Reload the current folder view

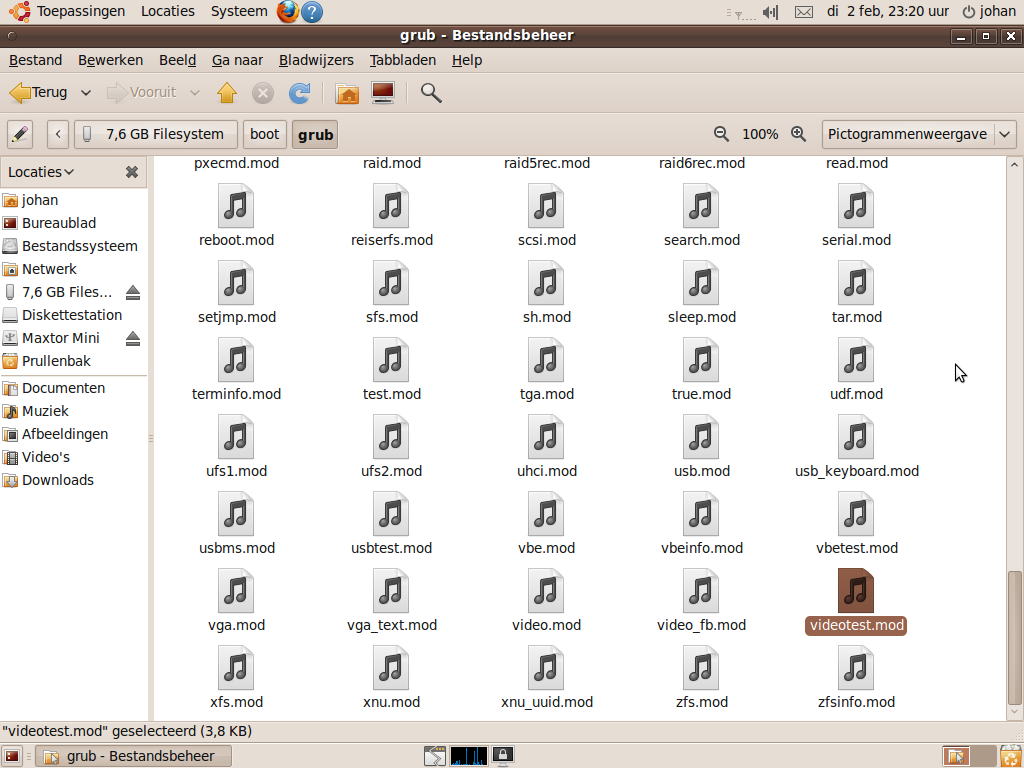[x=299, y=93]
